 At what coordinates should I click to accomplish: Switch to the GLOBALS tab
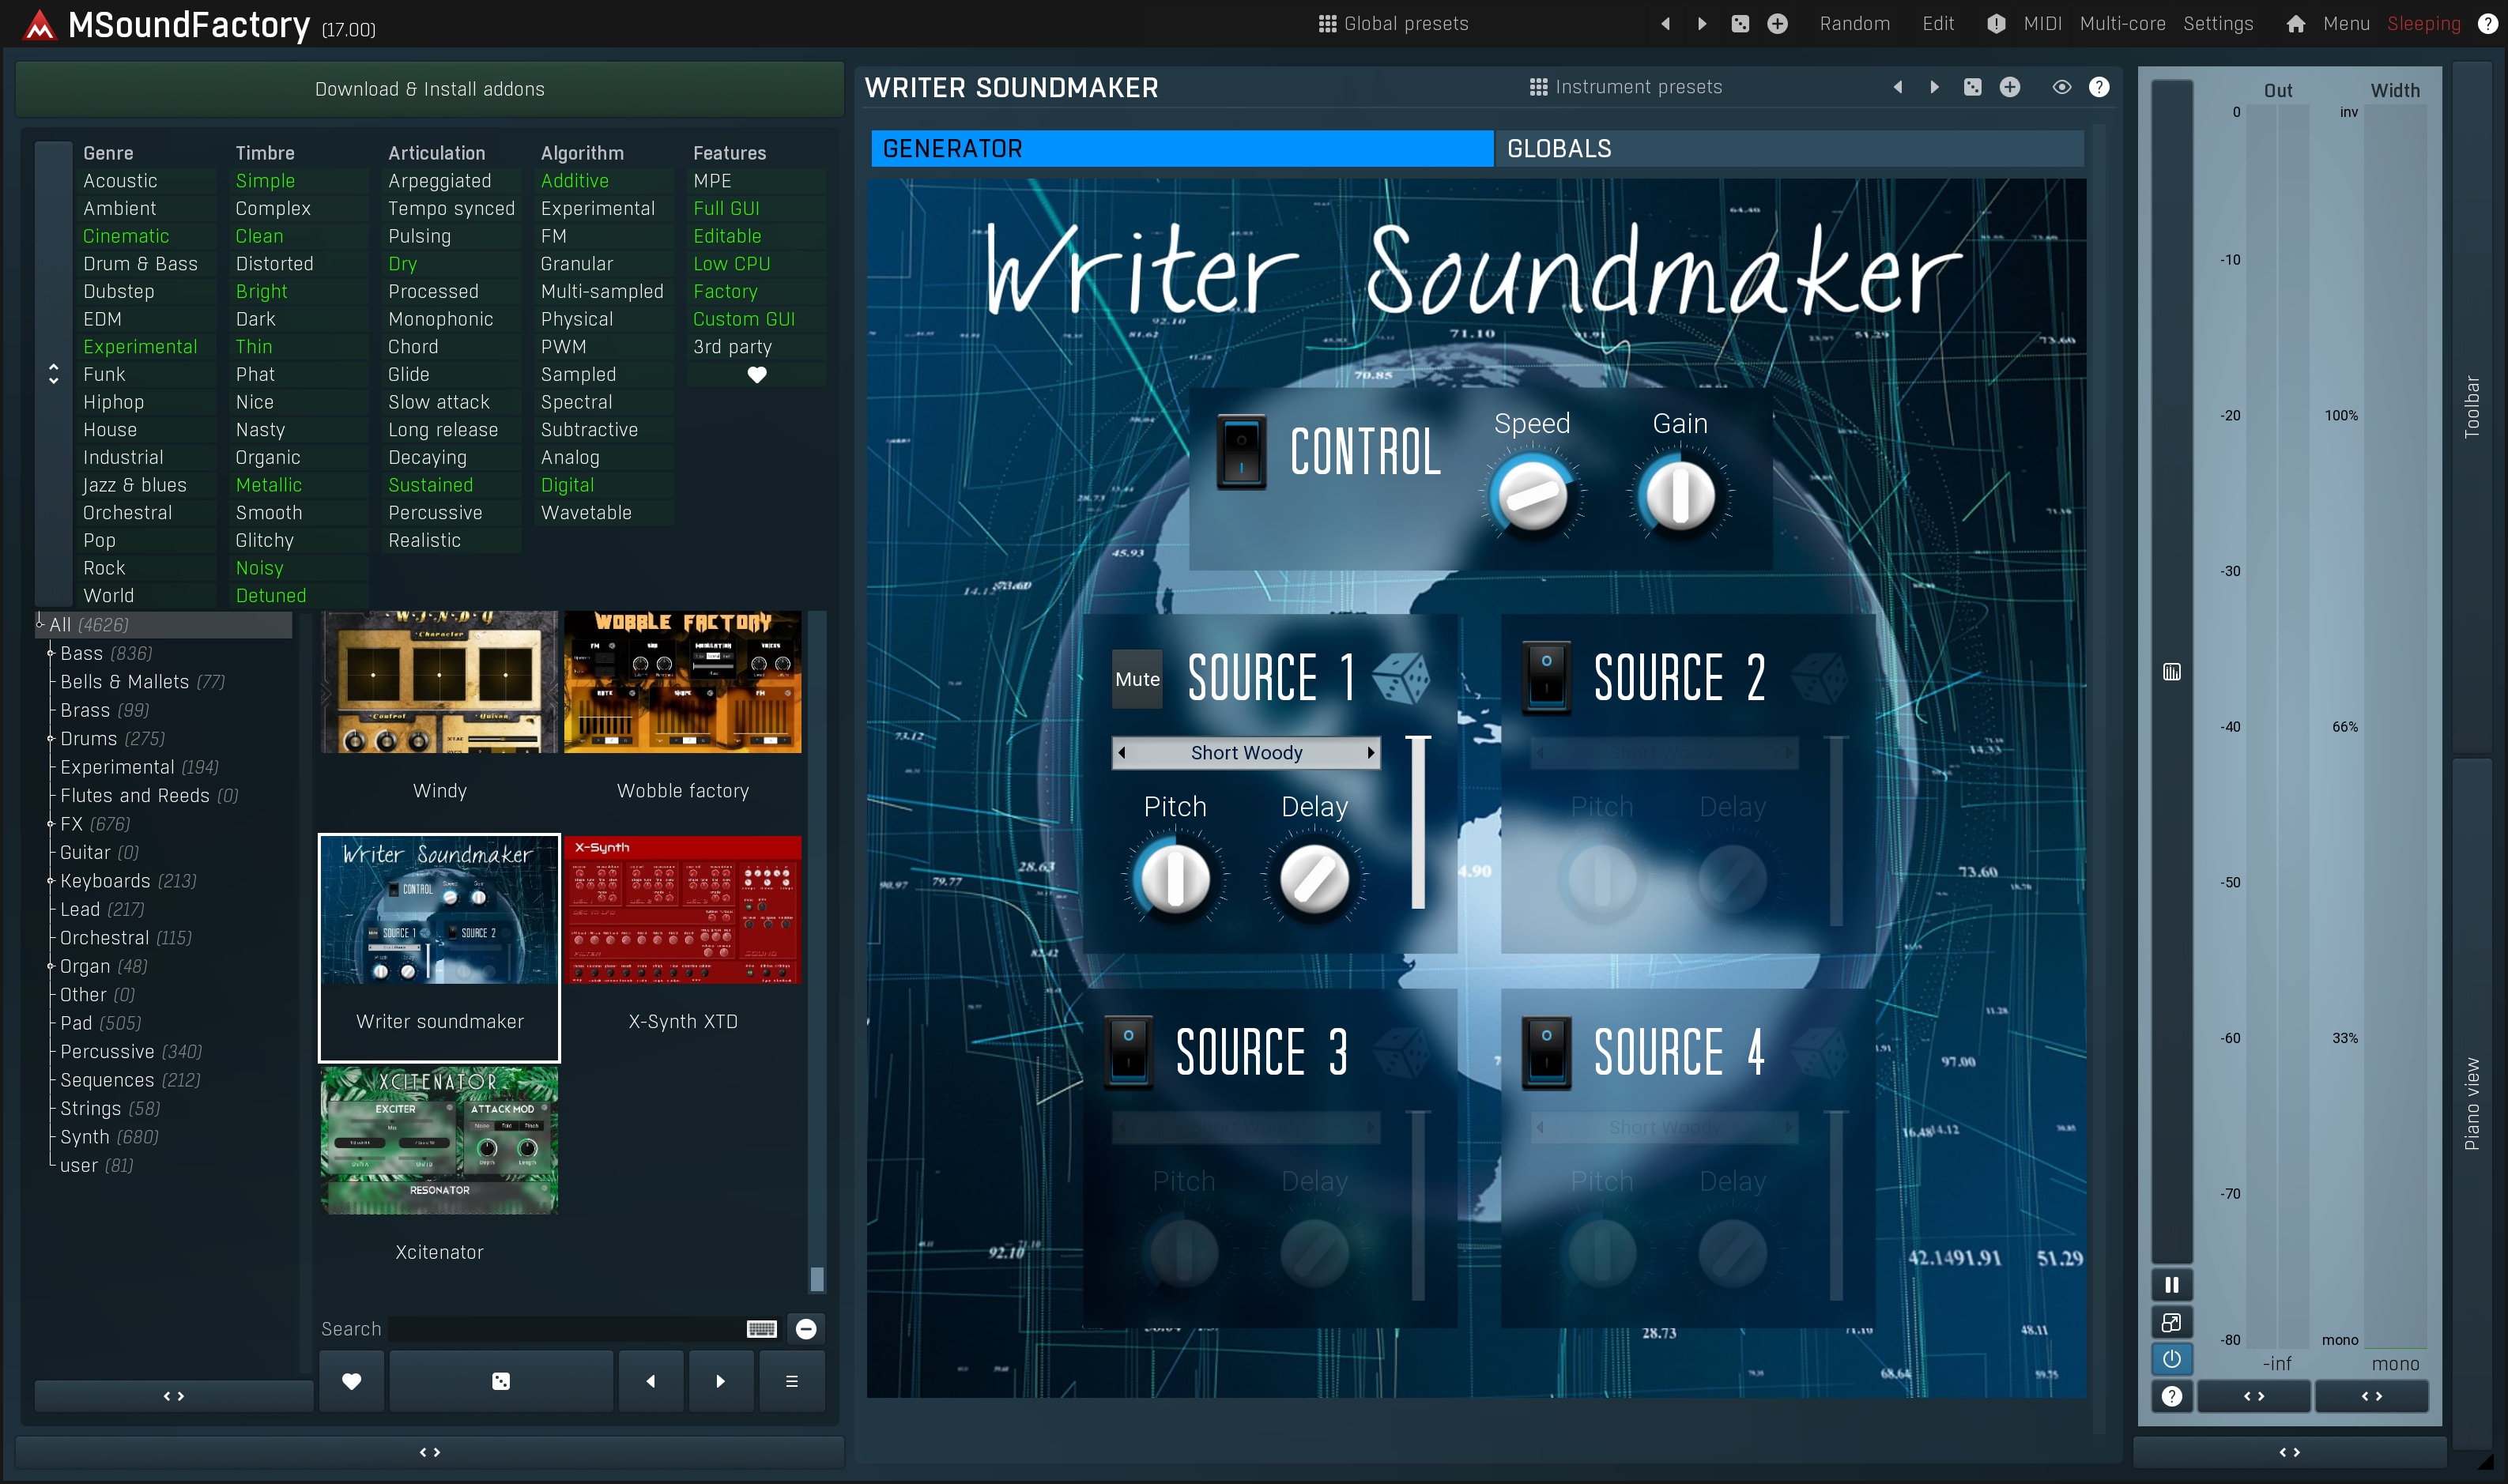click(1558, 149)
